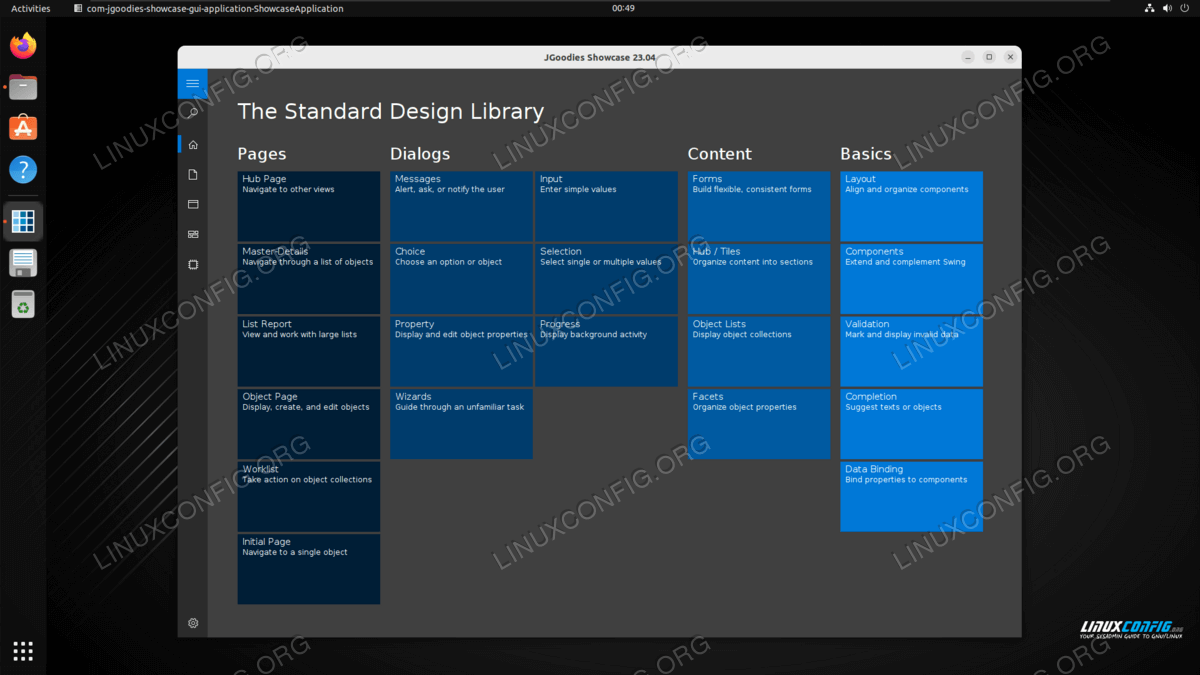Open the Choice dialog tile
The width and height of the screenshot is (1200, 675).
[461, 279]
